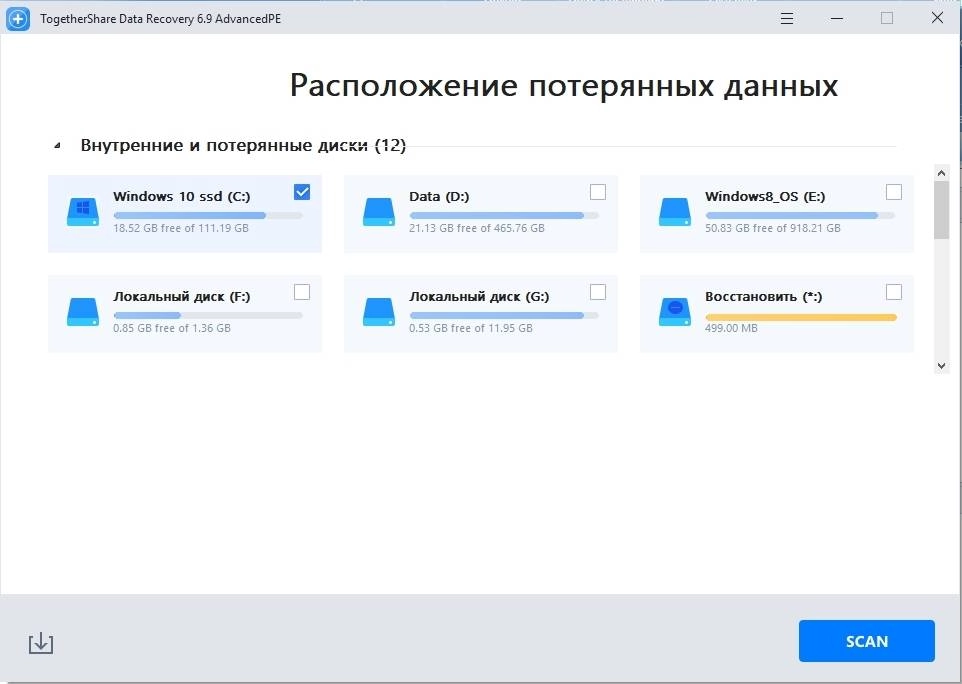Viewport: 962px width, 684px height.
Task: Click "50.83 GB free of 918.21 GB" text
Action: tap(773, 228)
